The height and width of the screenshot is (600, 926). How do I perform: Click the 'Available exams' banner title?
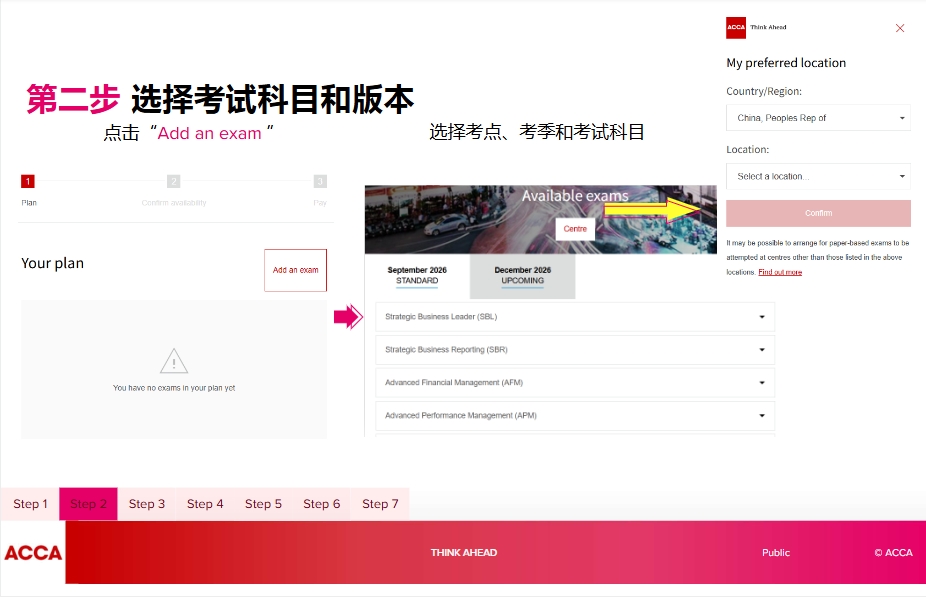point(575,196)
